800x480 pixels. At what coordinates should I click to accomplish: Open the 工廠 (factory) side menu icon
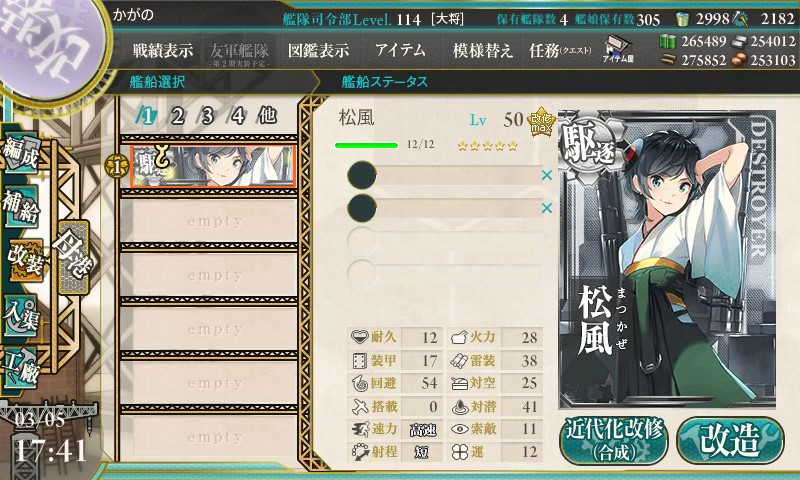click(21, 368)
